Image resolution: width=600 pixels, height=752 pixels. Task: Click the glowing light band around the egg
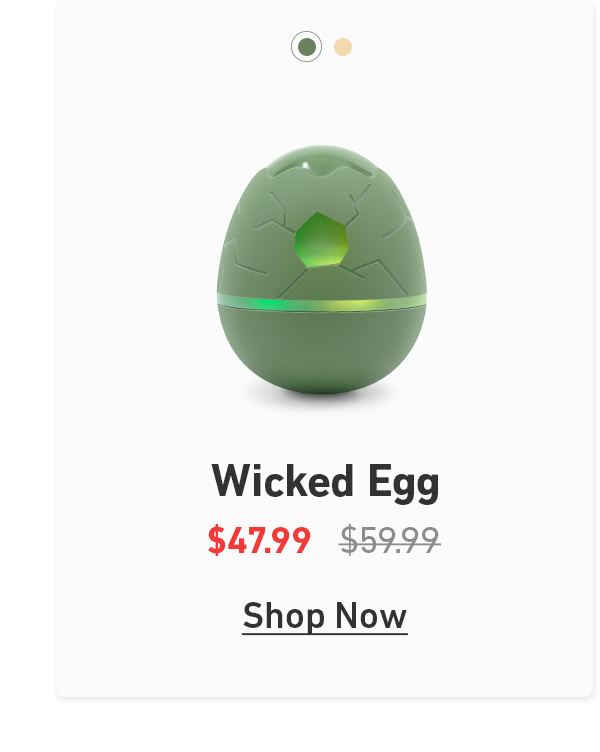pyautogui.click(x=322, y=303)
